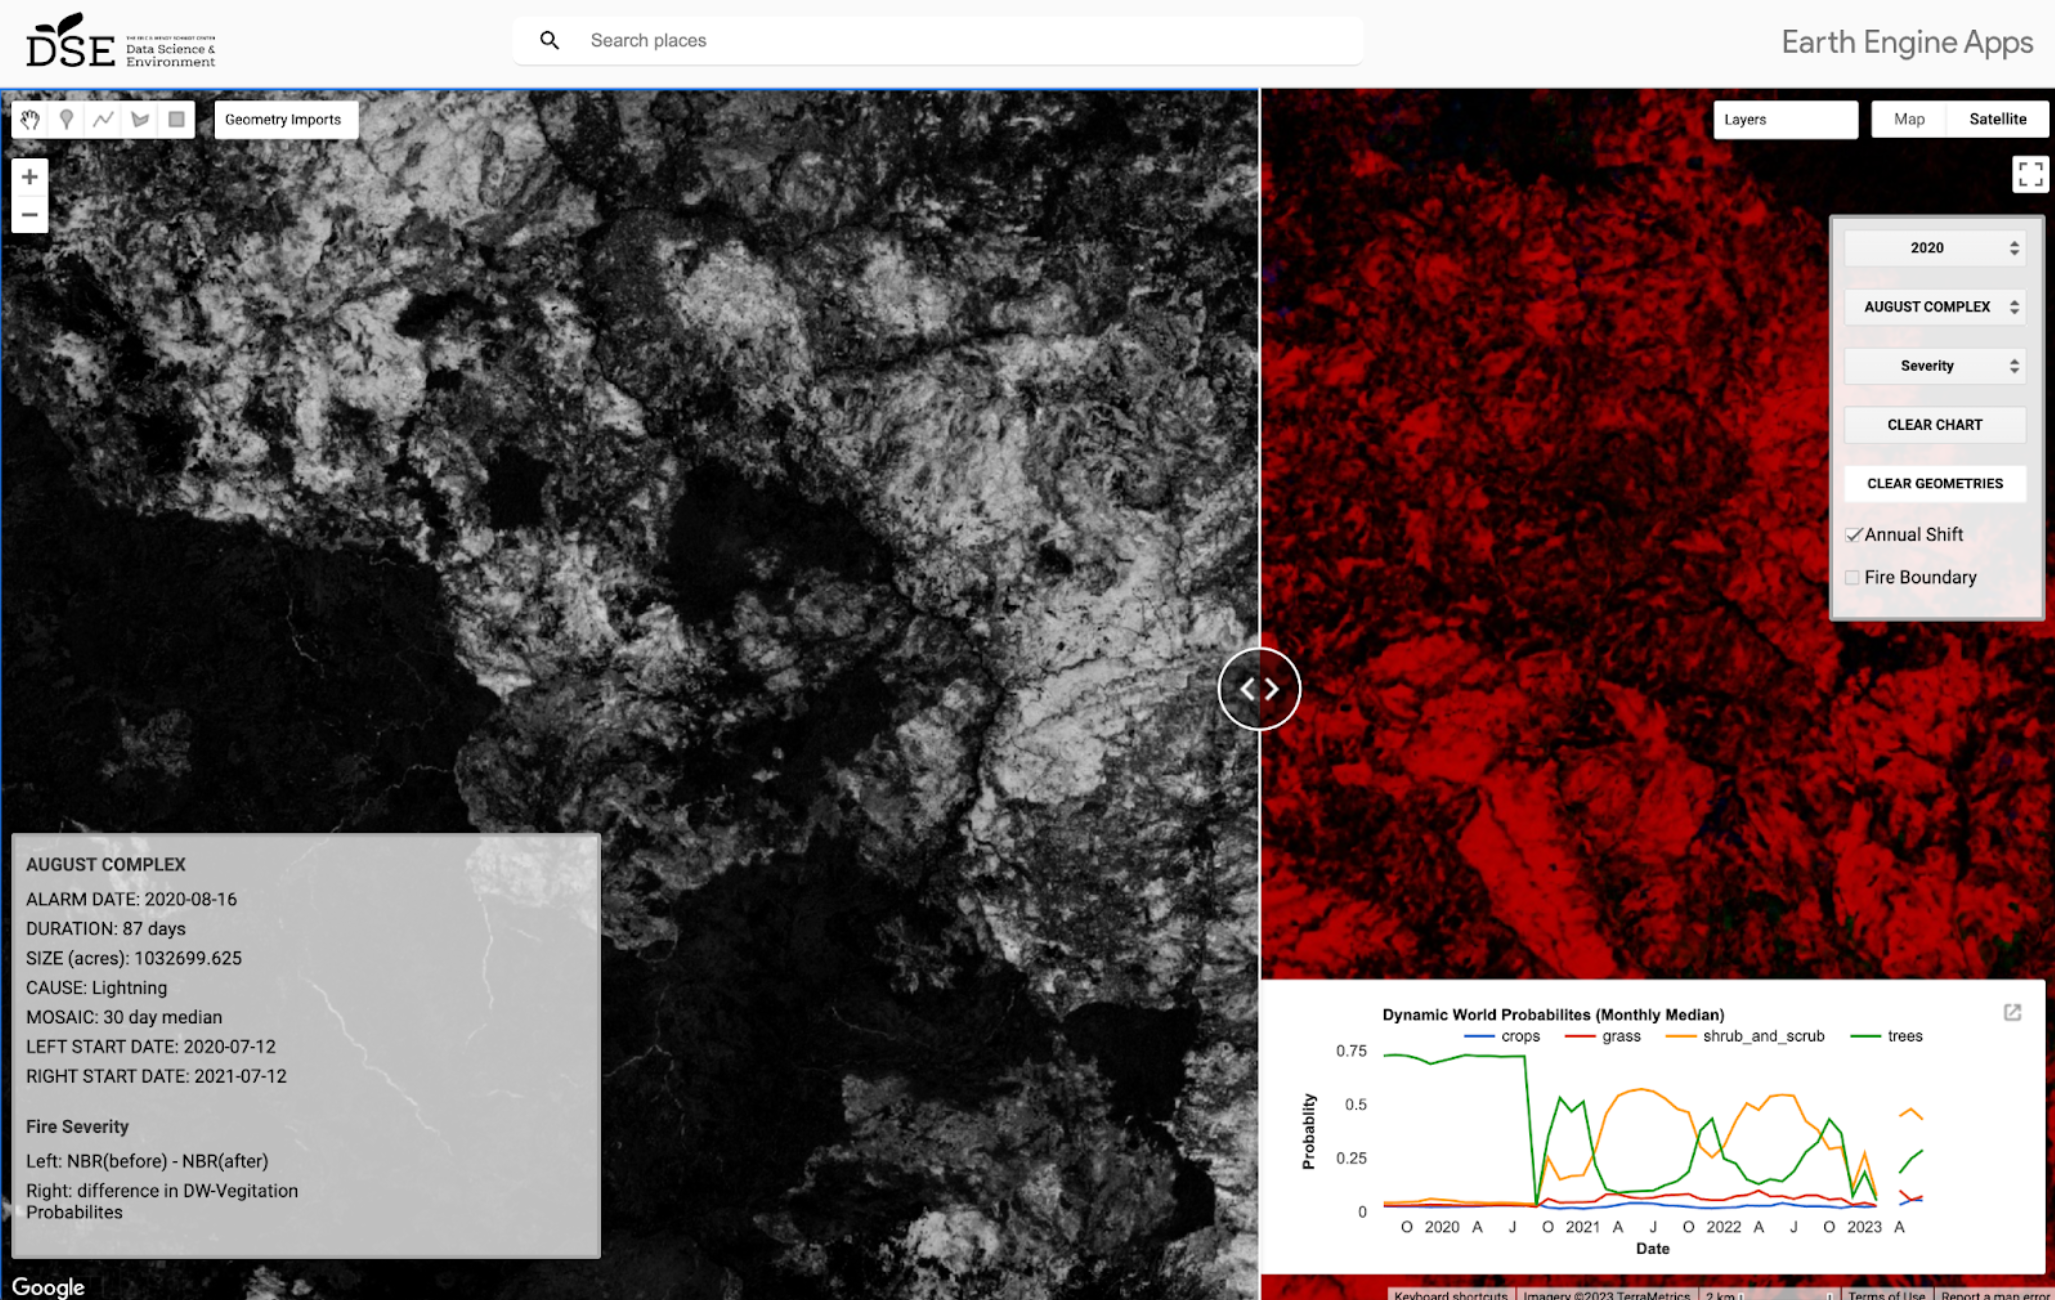Select the draw polygon shape tool
2055x1300 pixels.
(140, 120)
